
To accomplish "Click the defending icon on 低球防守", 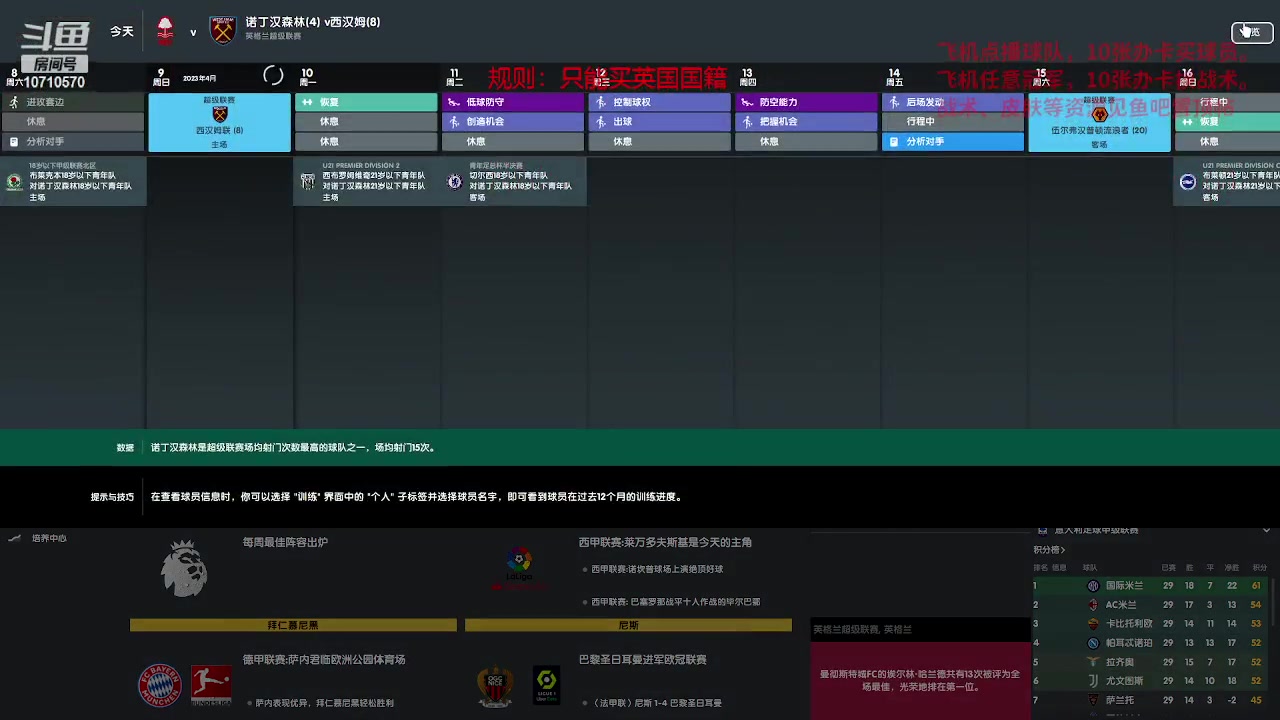I will point(454,102).
